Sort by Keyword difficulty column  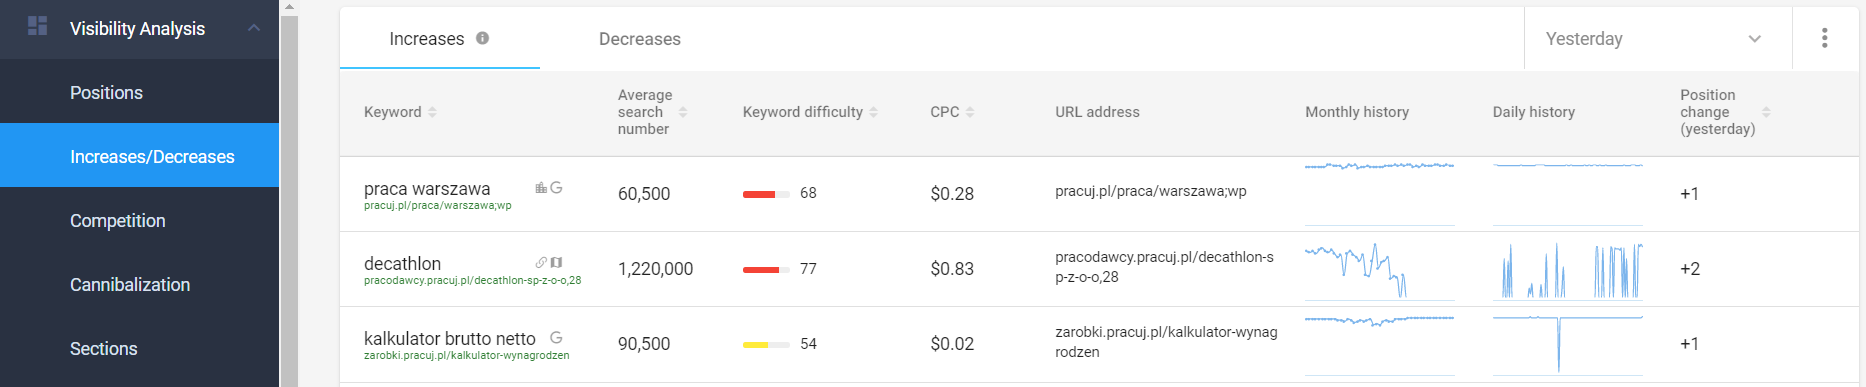[x=873, y=112]
